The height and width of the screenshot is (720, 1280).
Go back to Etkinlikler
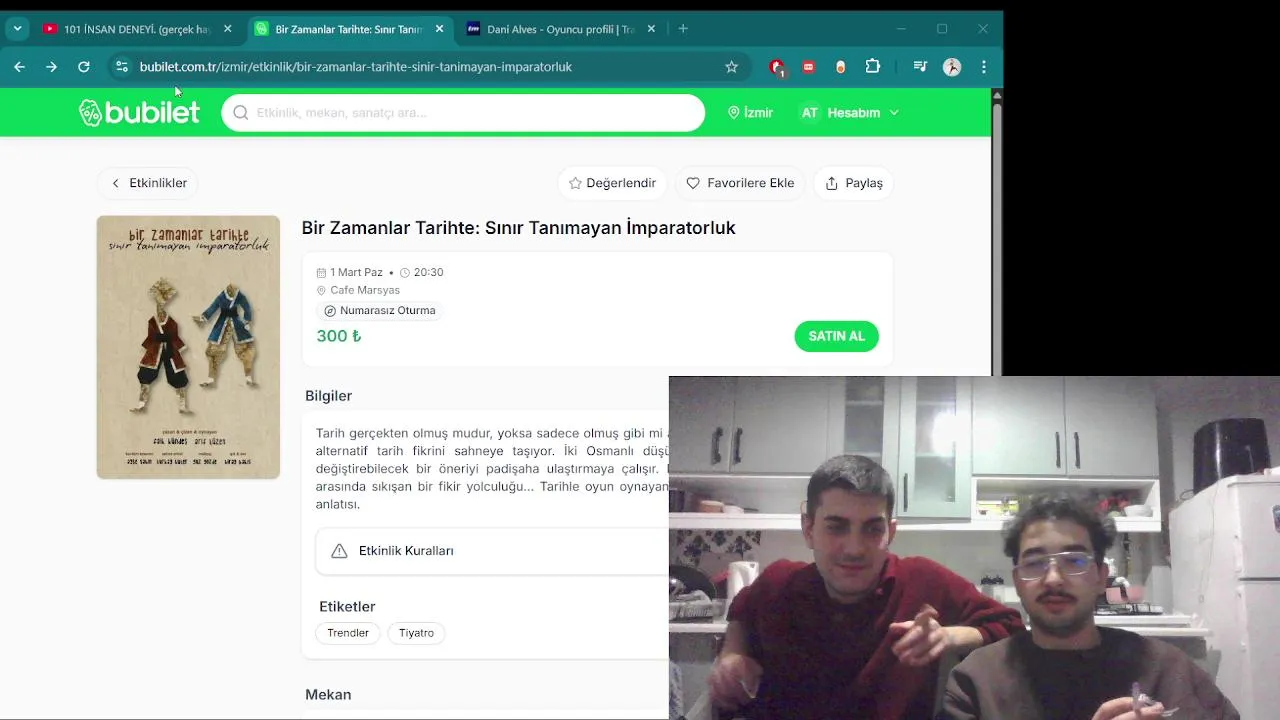pyautogui.click(x=148, y=183)
